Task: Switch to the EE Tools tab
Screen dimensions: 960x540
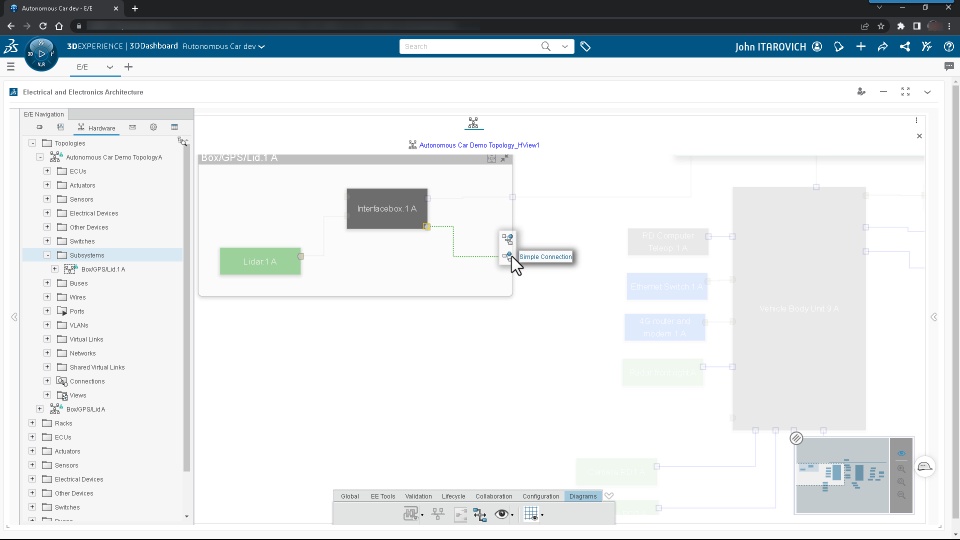Action: pyautogui.click(x=383, y=496)
